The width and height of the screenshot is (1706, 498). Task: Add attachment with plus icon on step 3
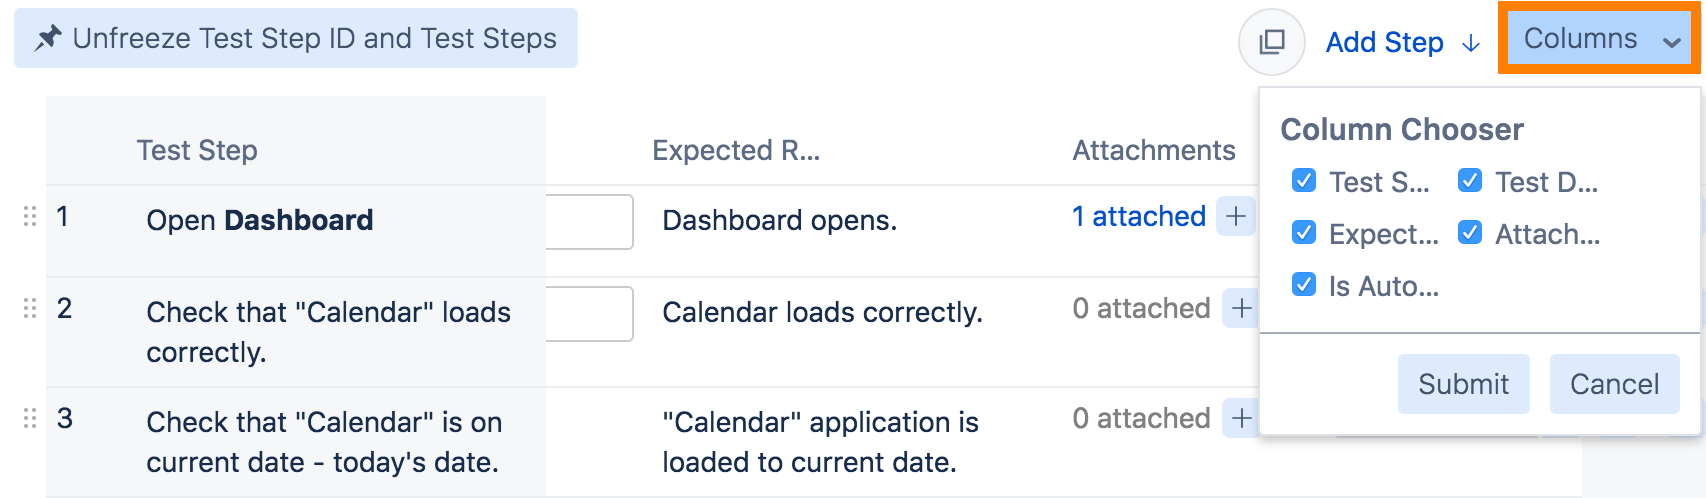point(1241,419)
